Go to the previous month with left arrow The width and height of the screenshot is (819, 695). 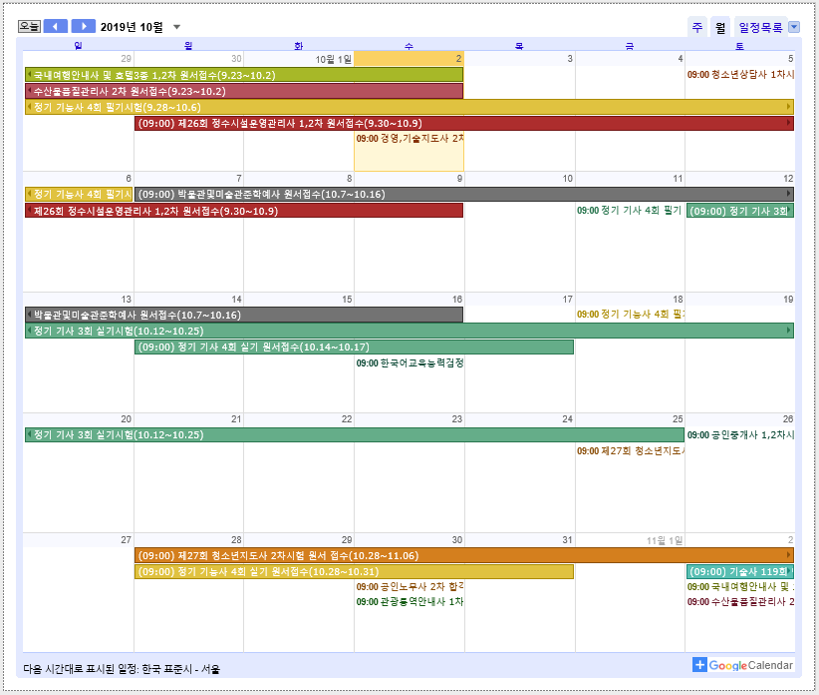56,26
